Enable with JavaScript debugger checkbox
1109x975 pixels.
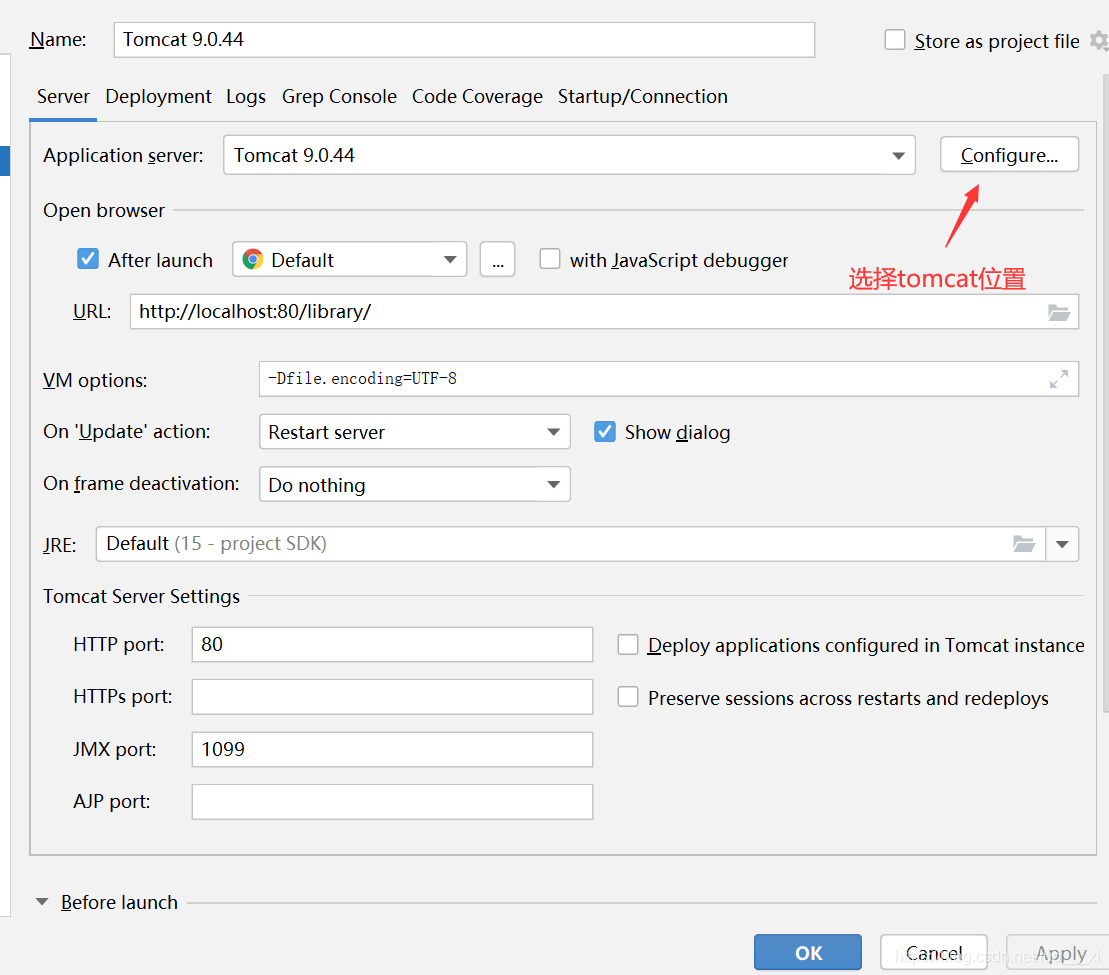pos(550,259)
